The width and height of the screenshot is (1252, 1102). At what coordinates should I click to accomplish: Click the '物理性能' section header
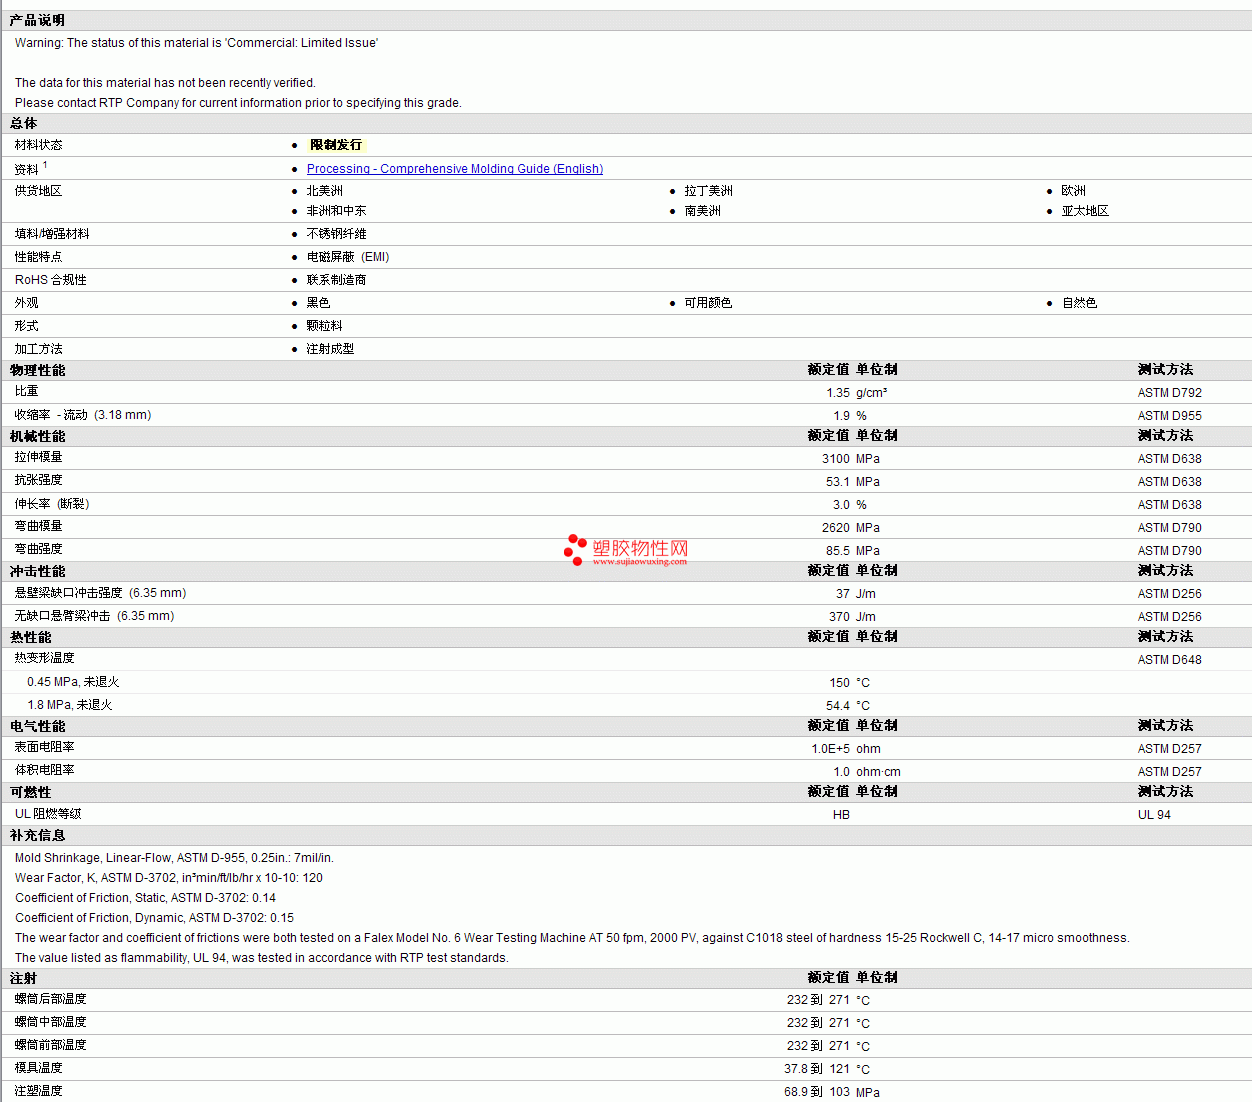[38, 370]
